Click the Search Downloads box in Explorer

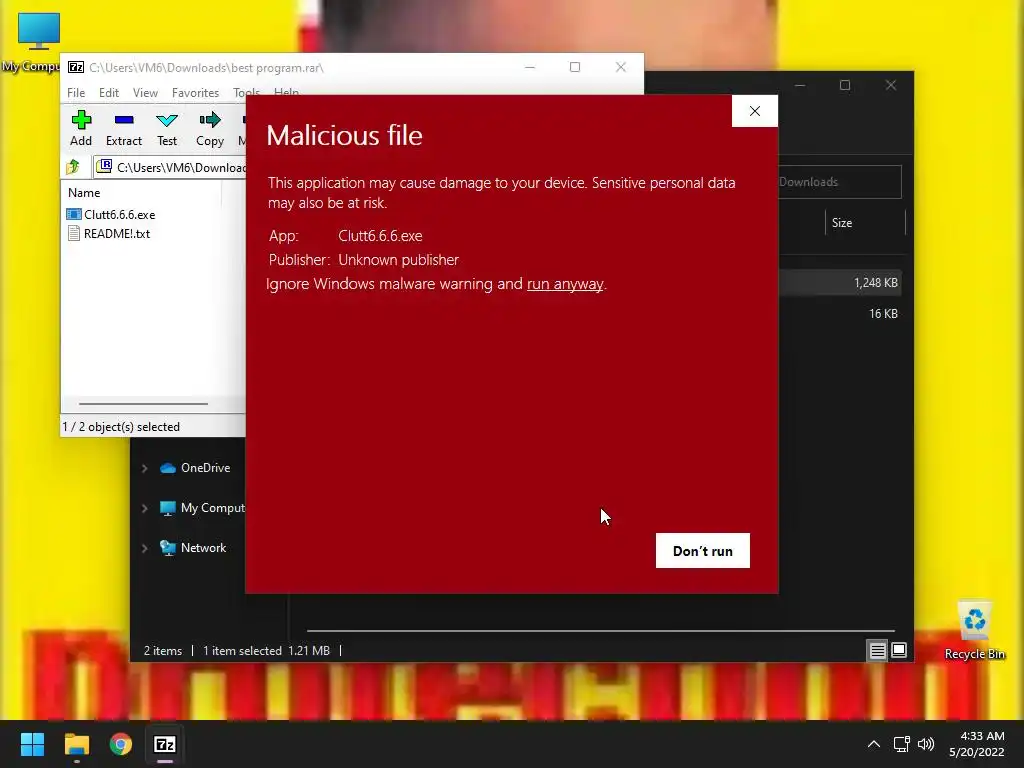(x=839, y=182)
